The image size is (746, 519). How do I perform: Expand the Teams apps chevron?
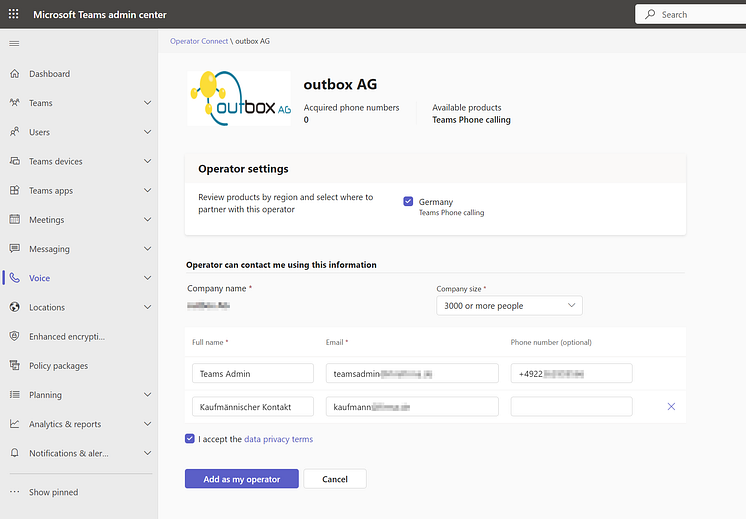147,190
